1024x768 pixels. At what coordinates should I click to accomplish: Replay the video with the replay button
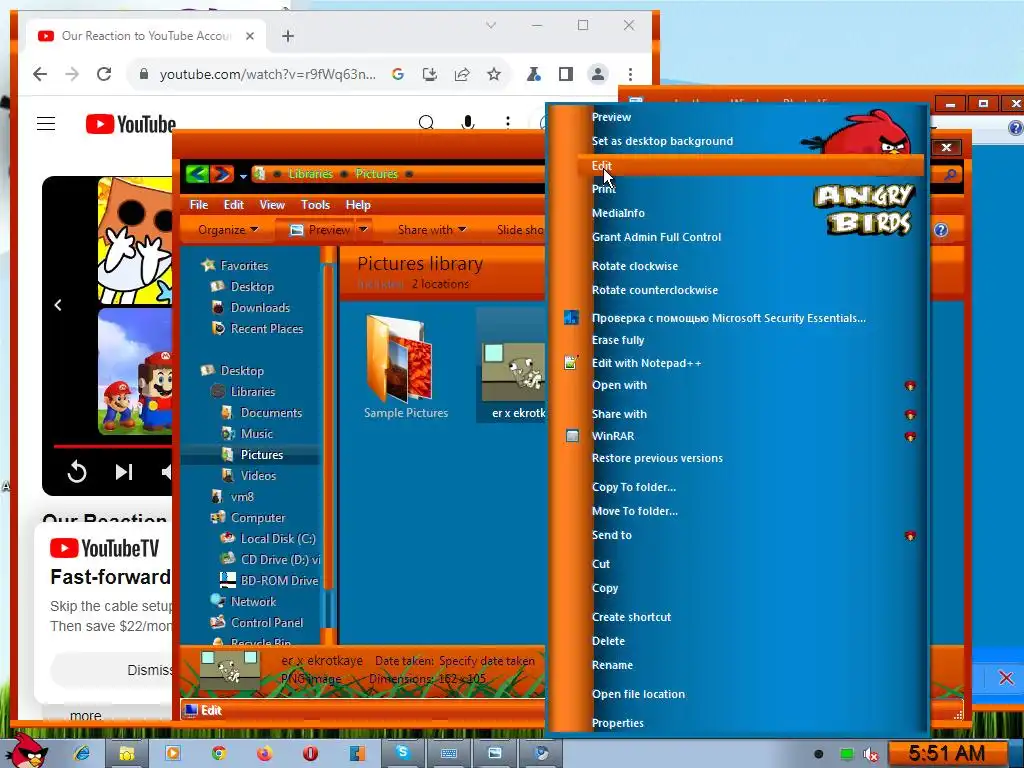tap(77, 472)
